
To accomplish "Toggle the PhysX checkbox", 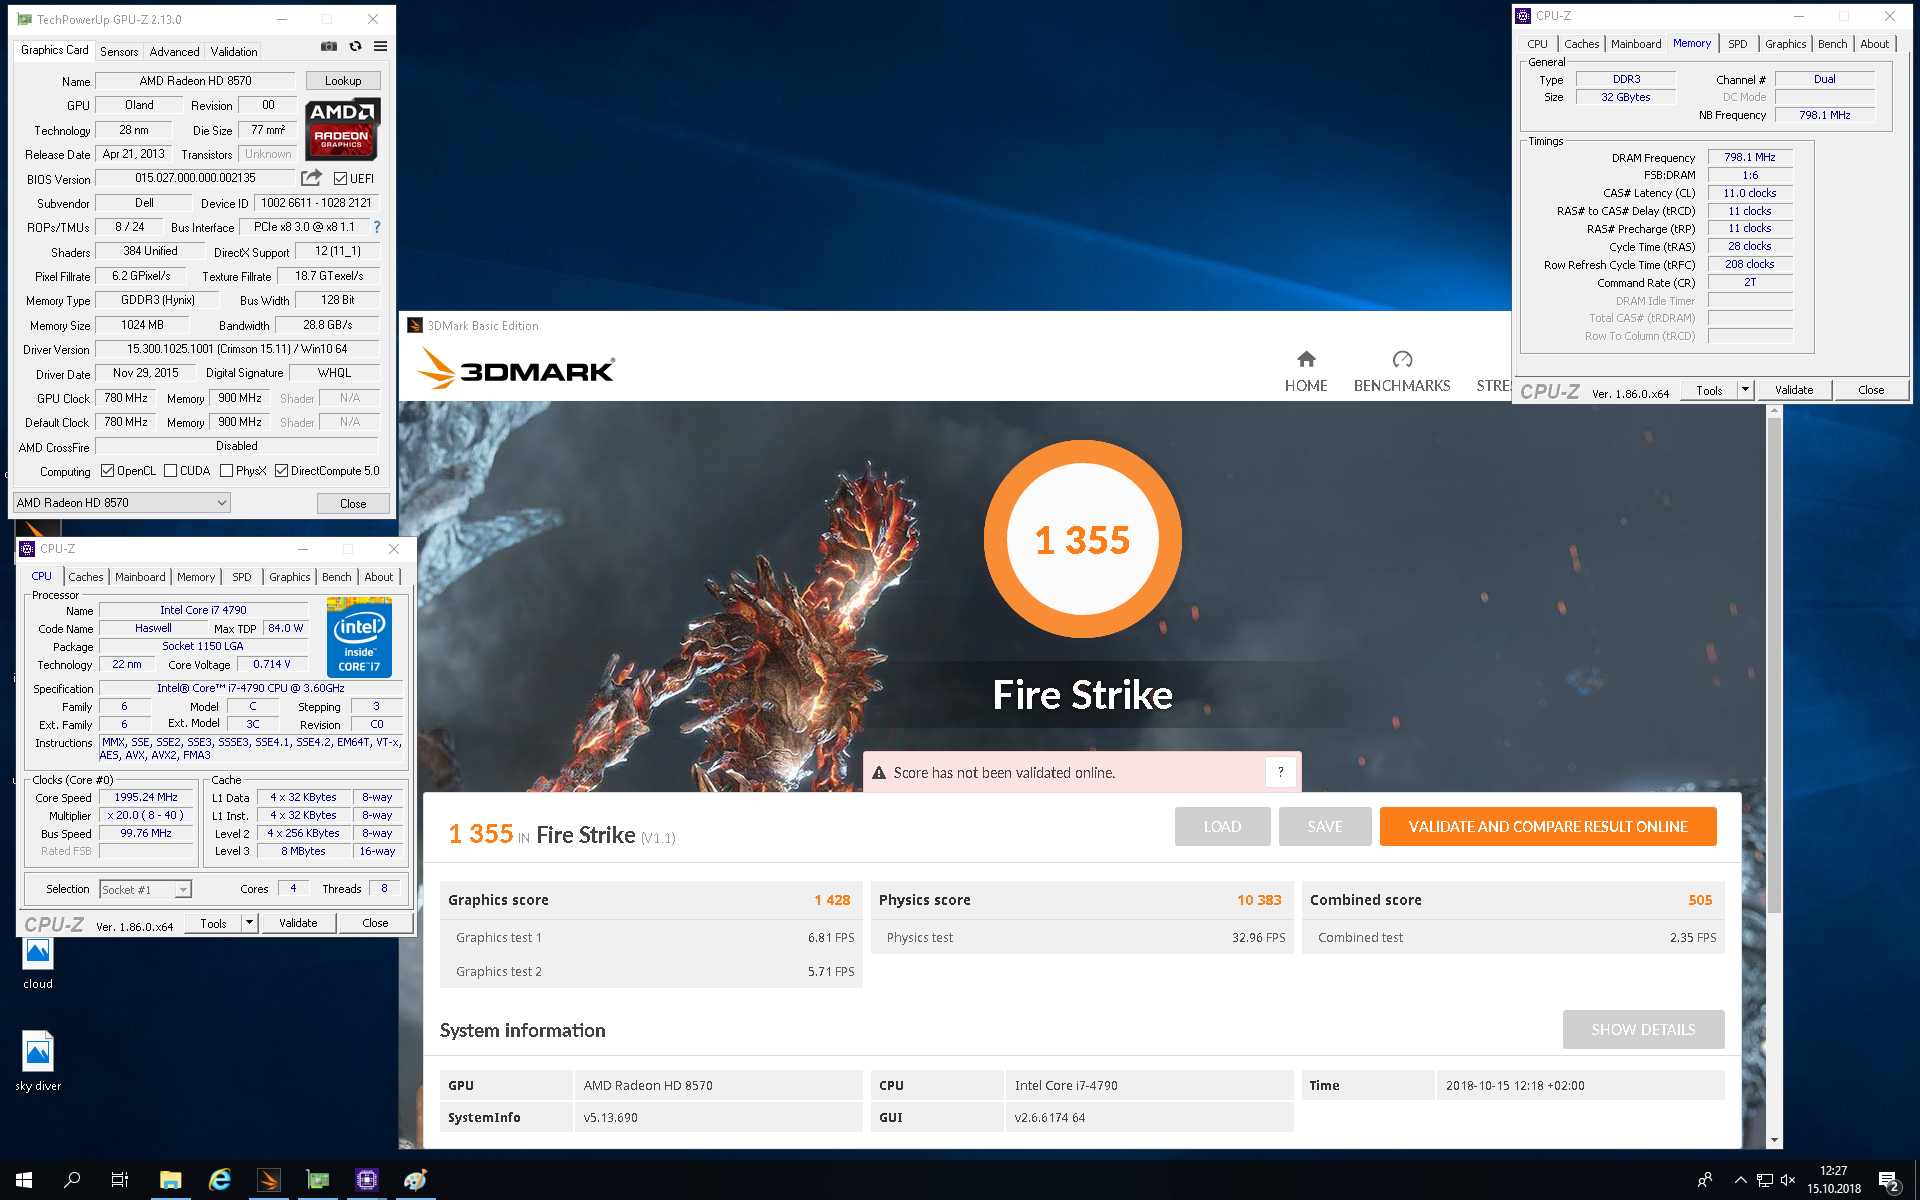I will pyautogui.click(x=227, y=471).
